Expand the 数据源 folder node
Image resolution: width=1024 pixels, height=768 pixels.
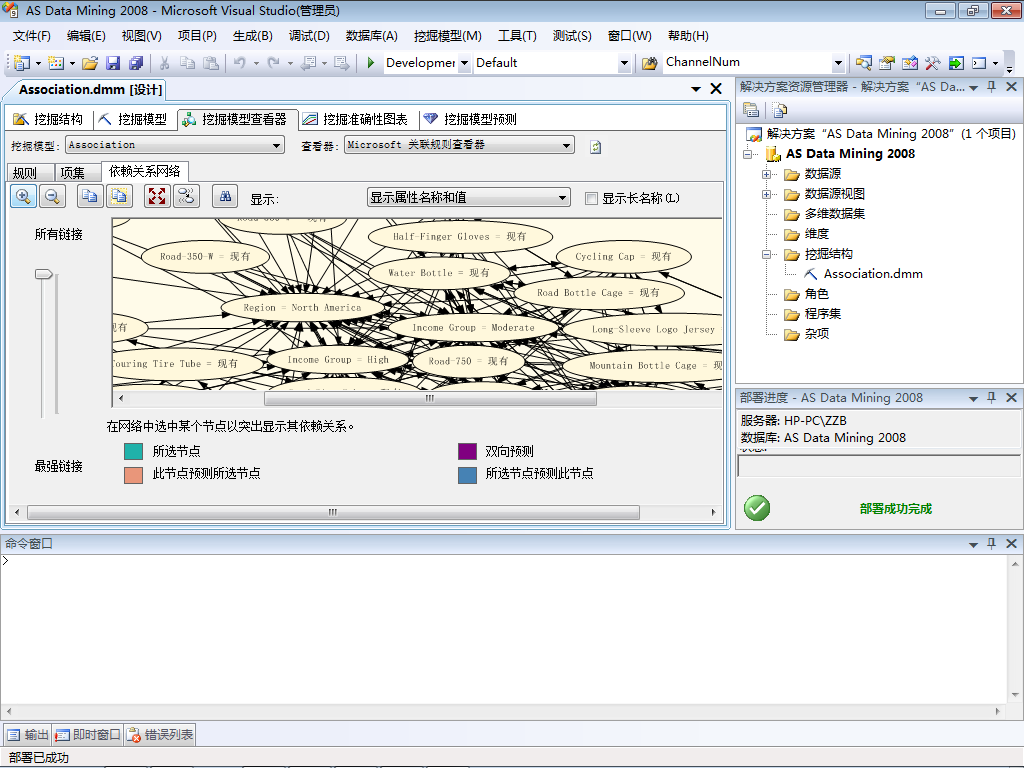(767, 174)
